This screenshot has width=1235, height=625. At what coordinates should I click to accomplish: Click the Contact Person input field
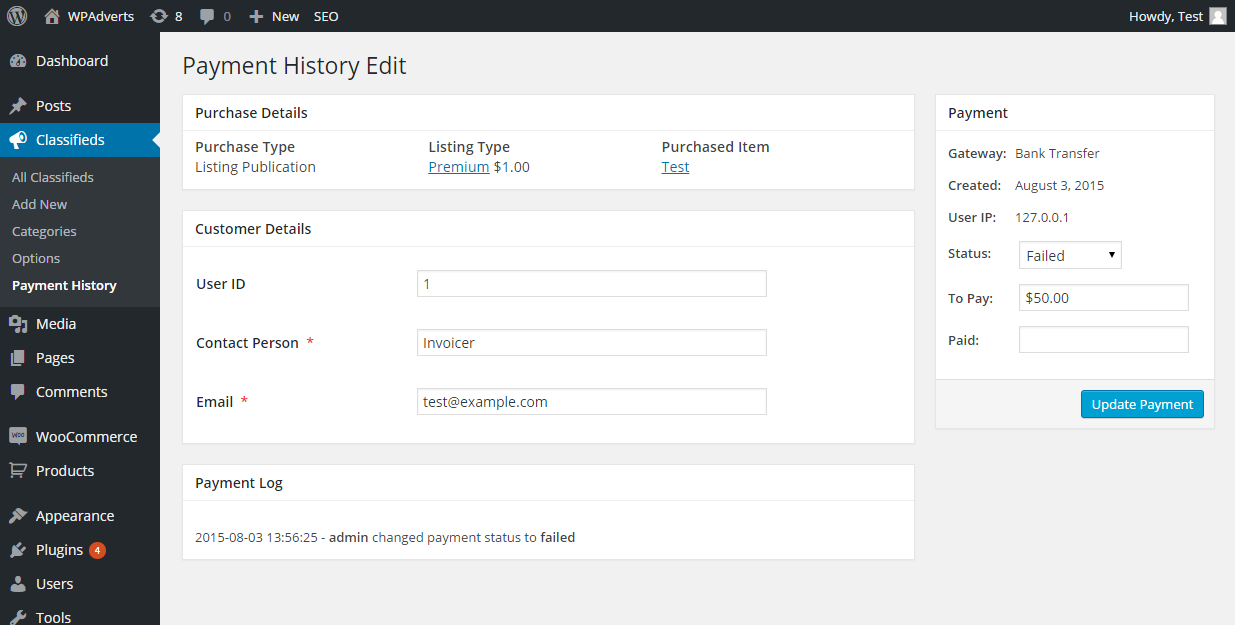(591, 343)
